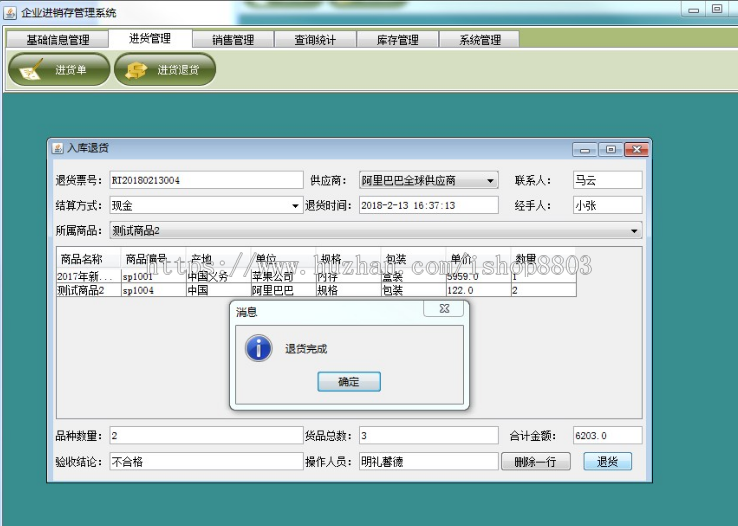Minimize the 入库退货 window

(585, 150)
